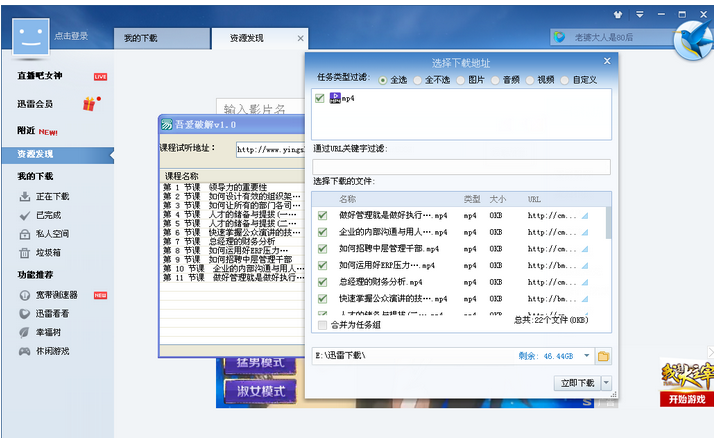Select the 全选 radio button
The width and height of the screenshot is (714, 438).
[x=383, y=80]
